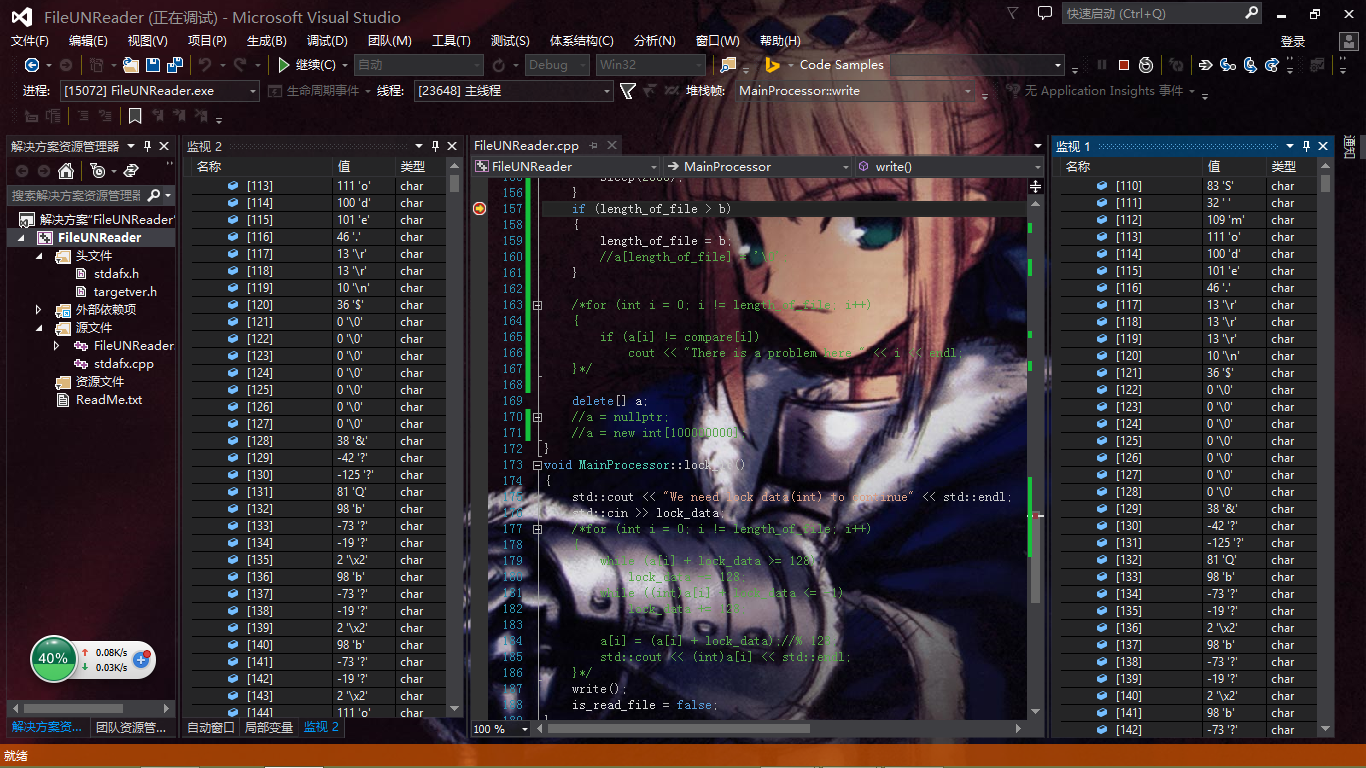Toggle pin on FileUNReader.cpp tab

(x=594, y=146)
